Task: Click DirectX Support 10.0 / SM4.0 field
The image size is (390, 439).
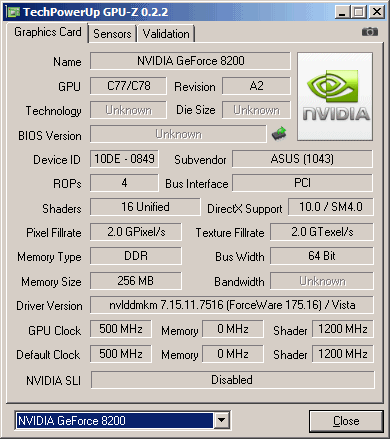Action: [331, 207]
